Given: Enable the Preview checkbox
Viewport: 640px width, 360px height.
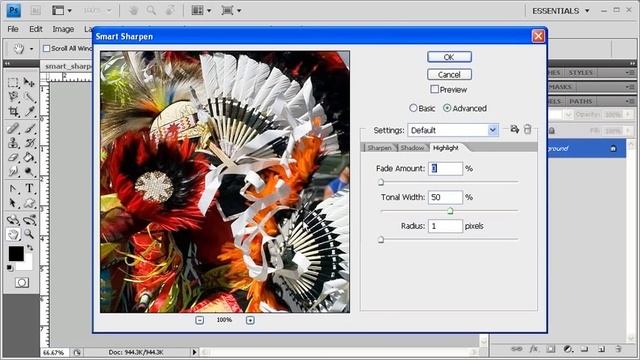Looking at the screenshot, I should (x=435, y=89).
